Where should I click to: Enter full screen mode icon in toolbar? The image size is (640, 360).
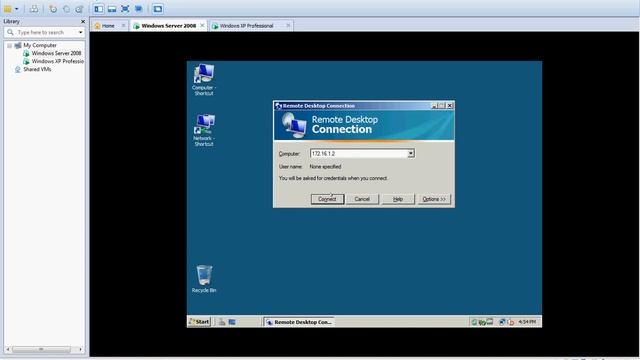(x=125, y=9)
